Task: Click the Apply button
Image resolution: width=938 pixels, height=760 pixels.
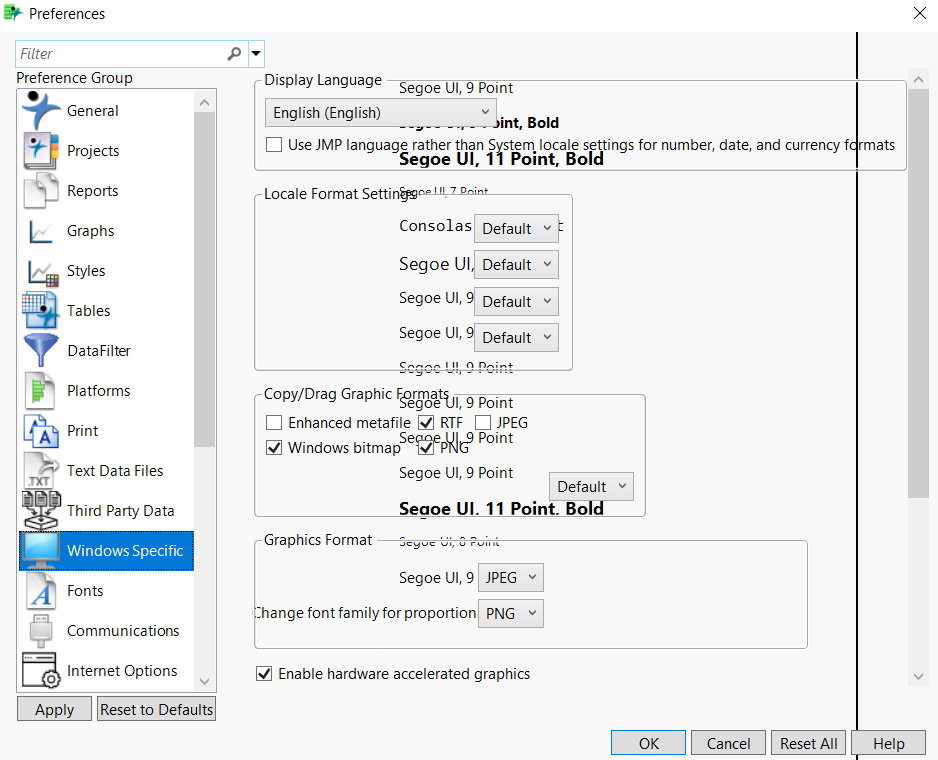Action: (54, 709)
